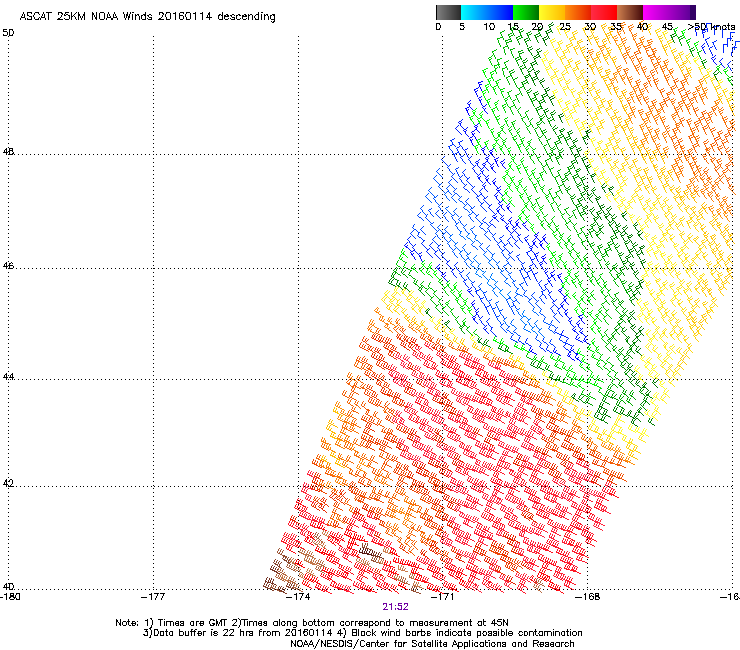Click the latitude 50 axis label
740x650 pixels.
tap(8, 33)
